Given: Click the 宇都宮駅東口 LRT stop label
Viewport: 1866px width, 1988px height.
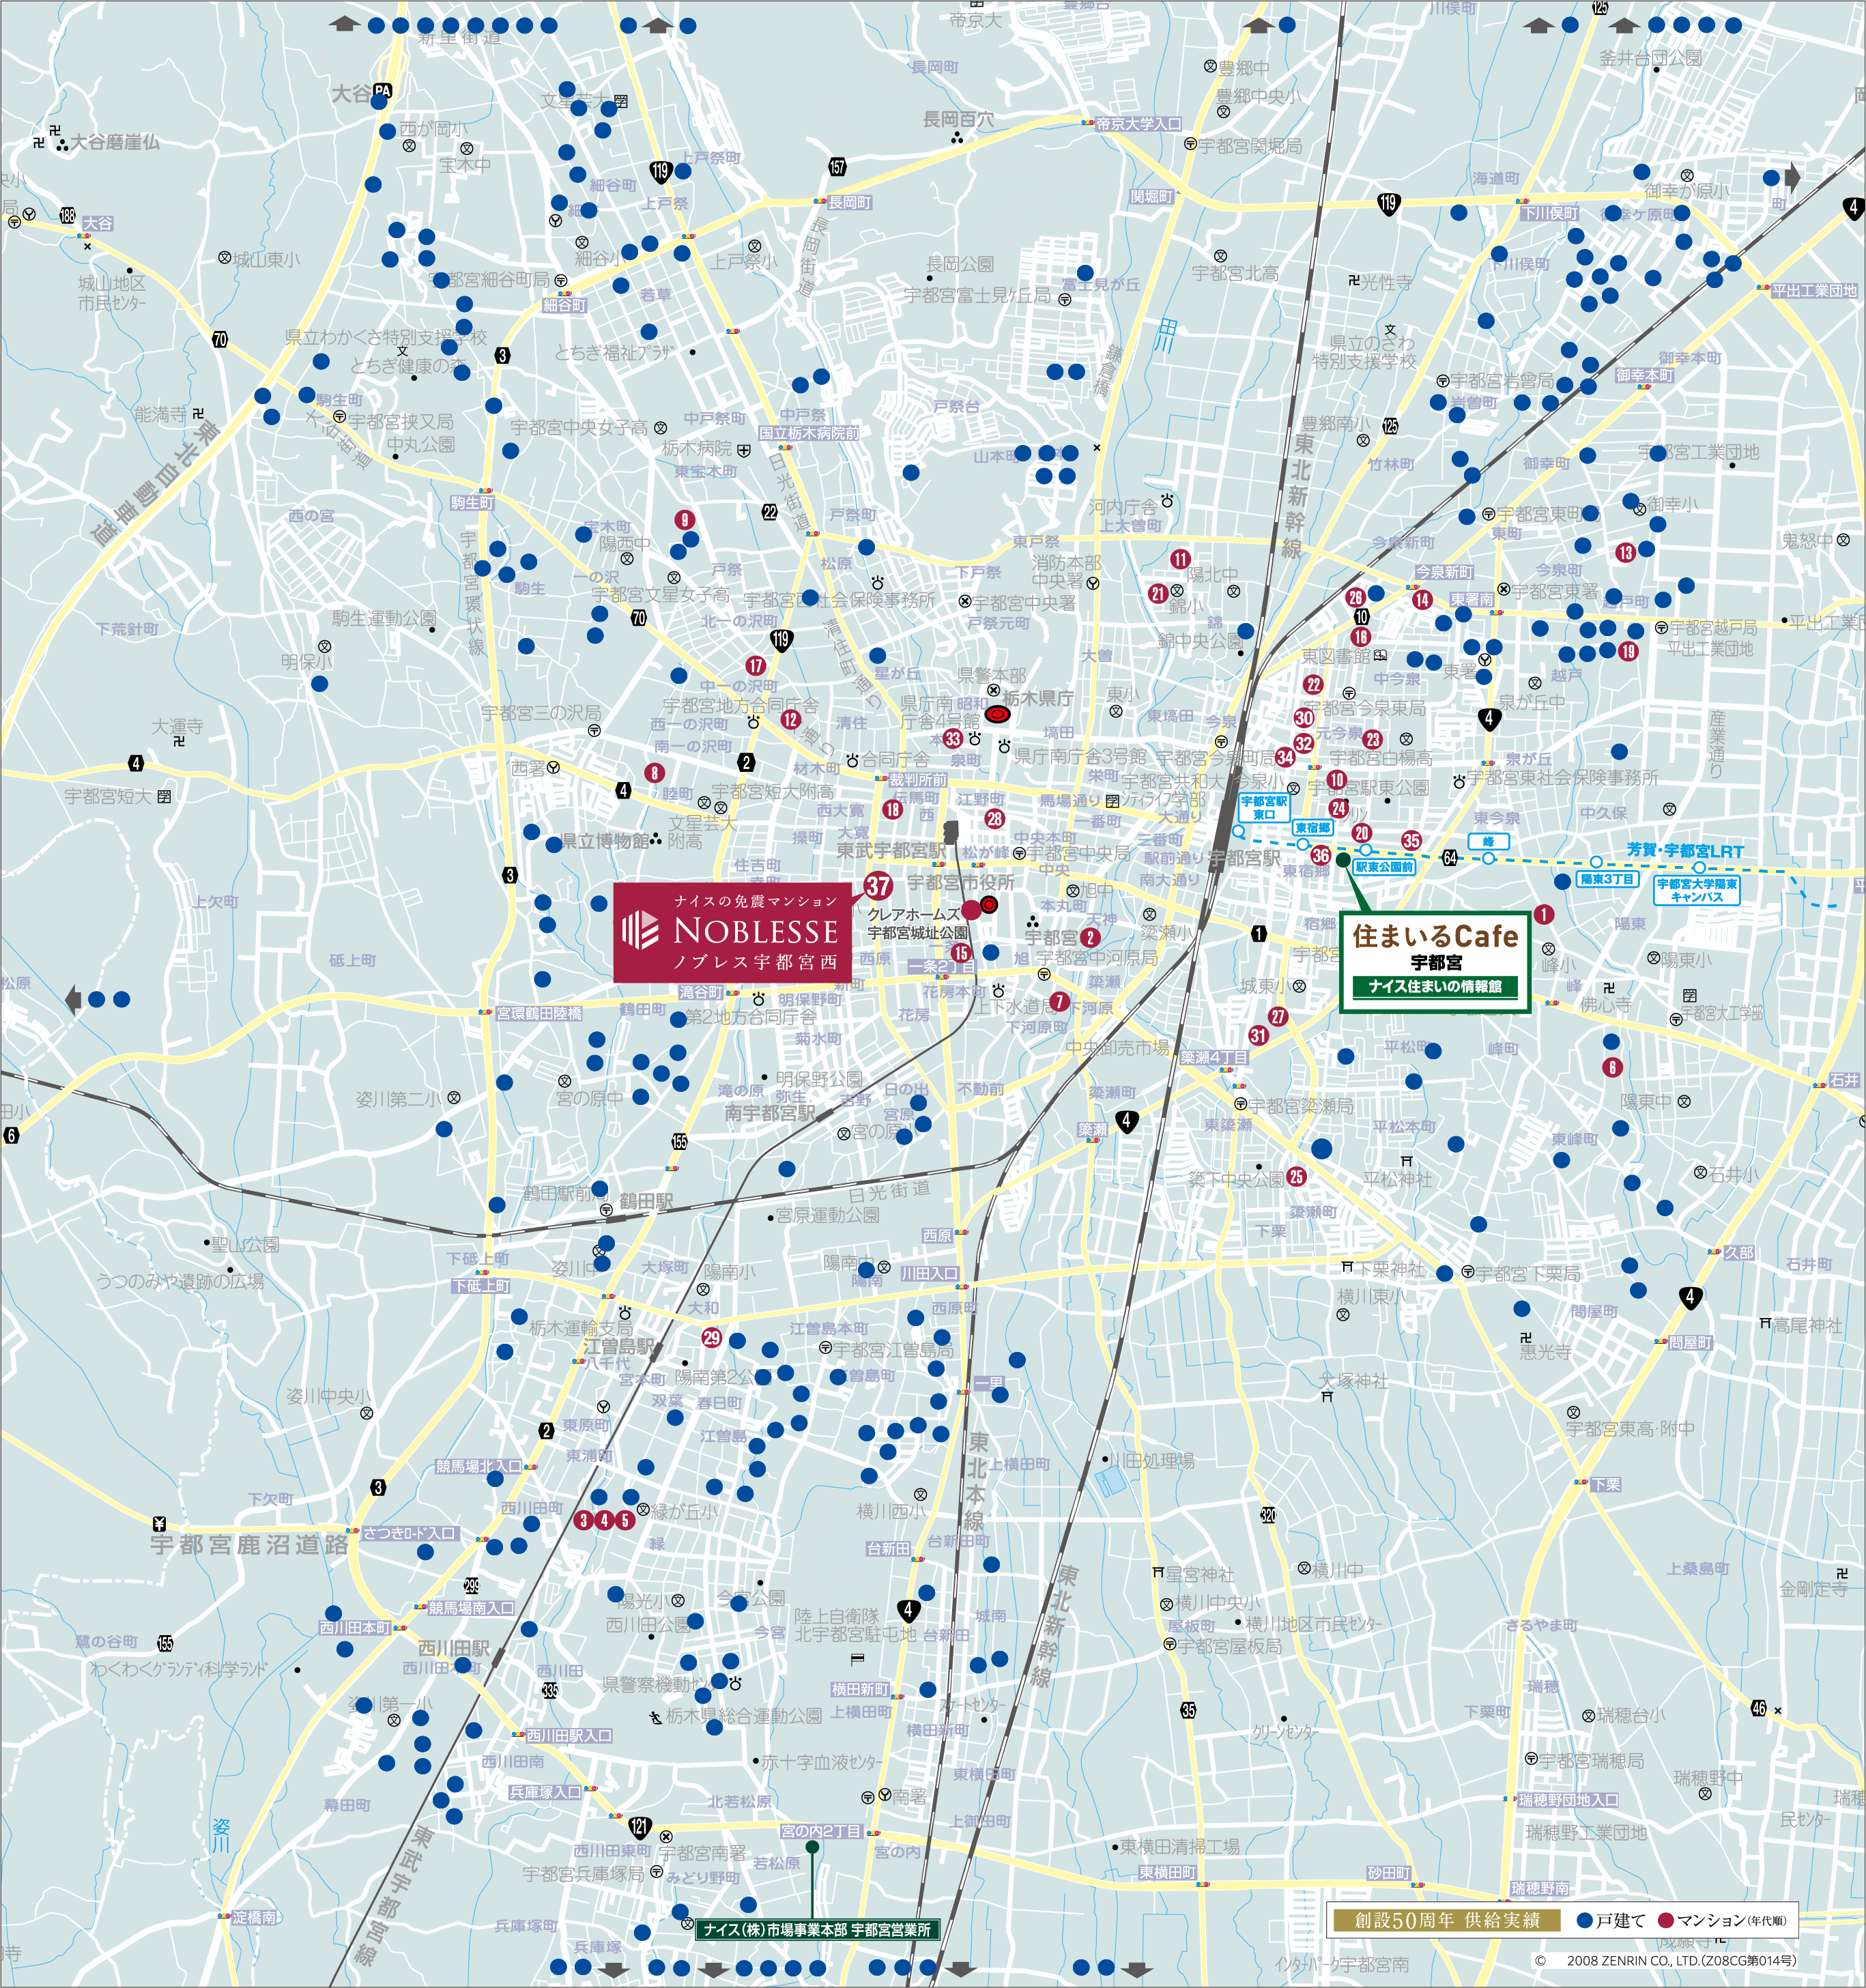Looking at the screenshot, I should tap(1264, 808).
